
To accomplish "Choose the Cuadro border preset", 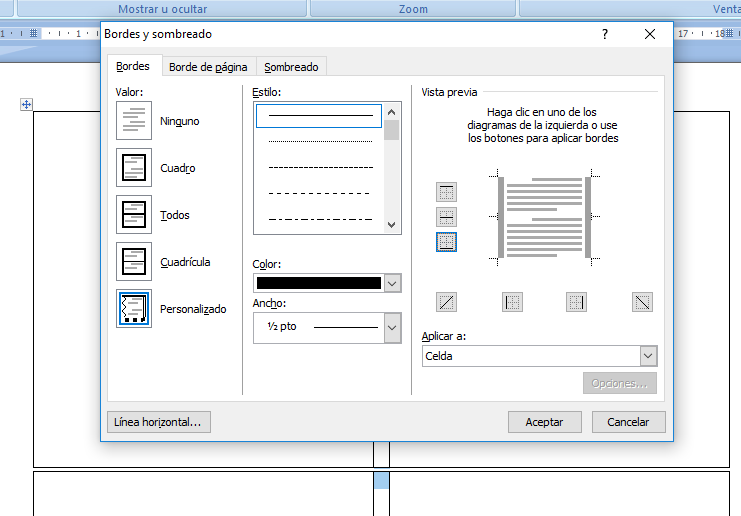I will pos(134,168).
